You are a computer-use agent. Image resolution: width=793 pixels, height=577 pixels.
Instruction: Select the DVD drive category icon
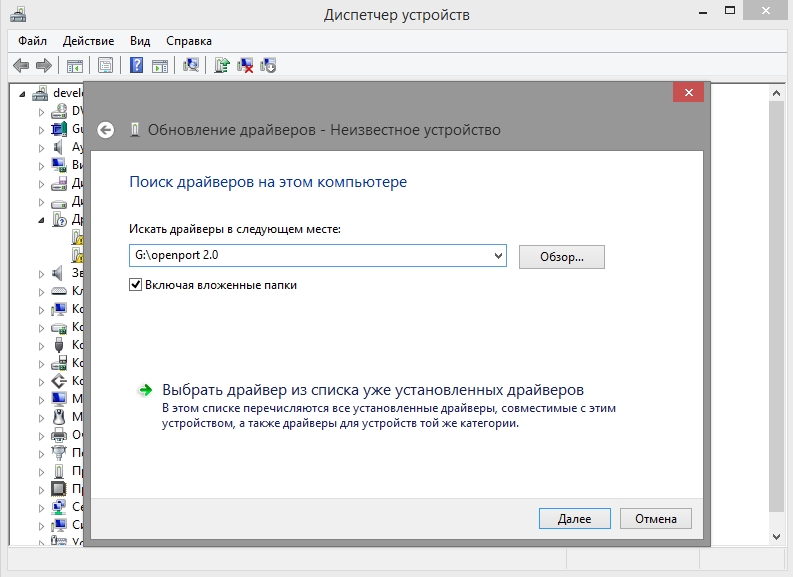coord(59,111)
